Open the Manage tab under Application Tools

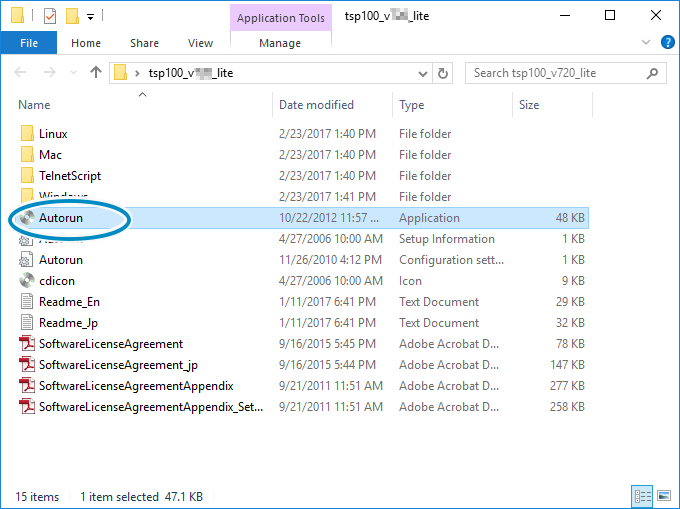tap(280, 43)
